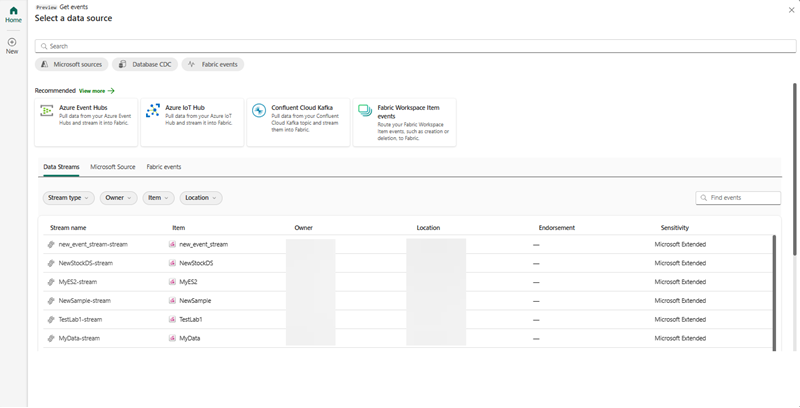
Task: Click stream icon beside MyES2-stream
Action: pos(51,282)
